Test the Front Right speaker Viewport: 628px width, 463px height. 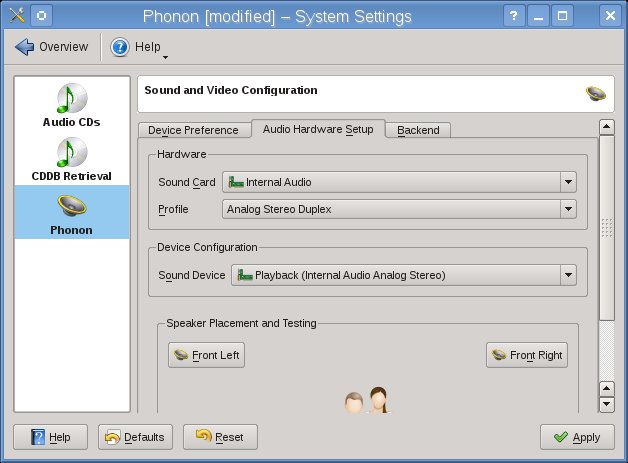pyautogui.click(x=527, y=355)
